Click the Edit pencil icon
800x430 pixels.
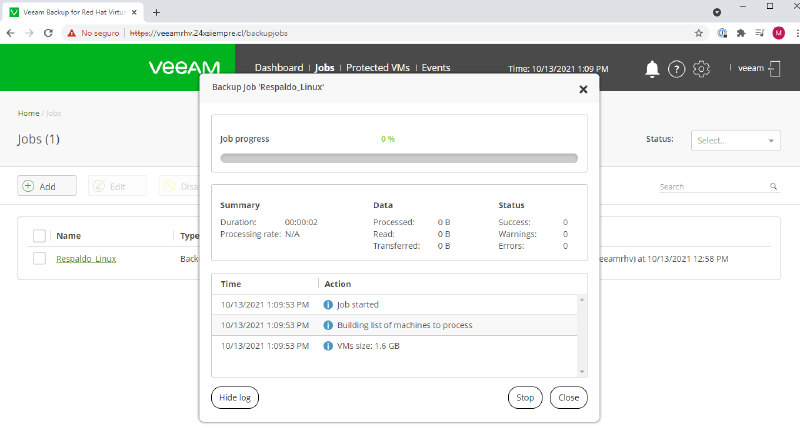[x=99, y=186]
